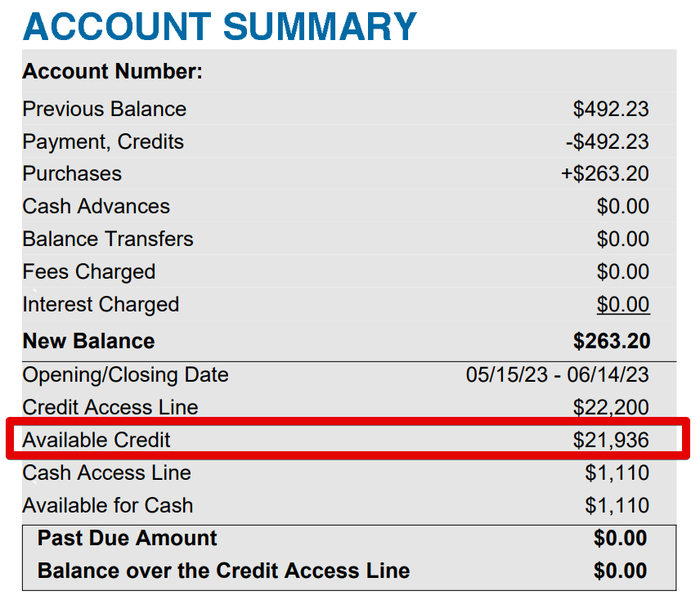This screenshot has width=700, height=609.
Task: Click the +$263.20 purchases amount
Action: coord(605,174)
